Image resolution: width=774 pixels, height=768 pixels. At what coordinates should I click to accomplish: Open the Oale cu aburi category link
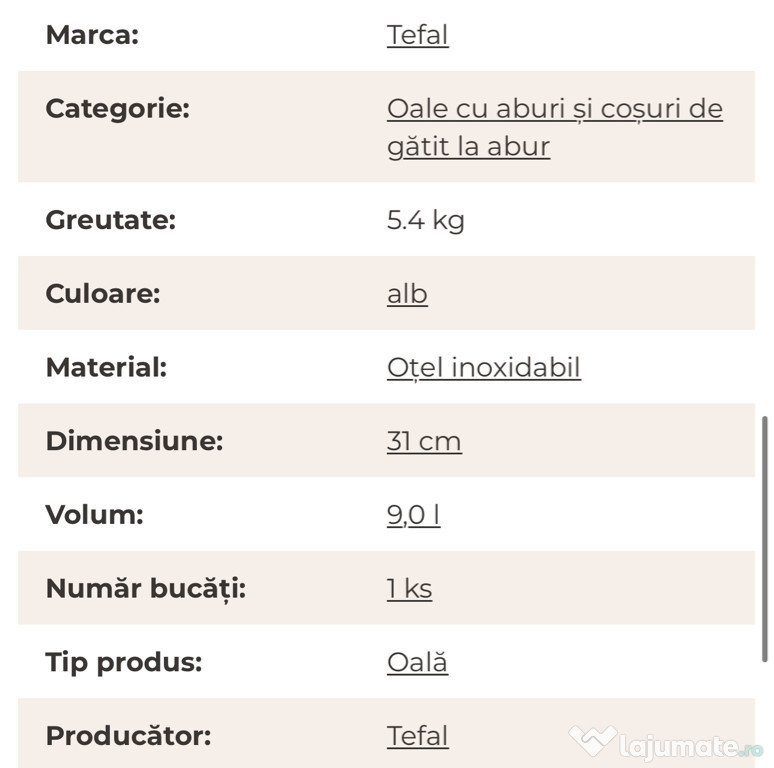pyautogui.click(x=555, y=127)
